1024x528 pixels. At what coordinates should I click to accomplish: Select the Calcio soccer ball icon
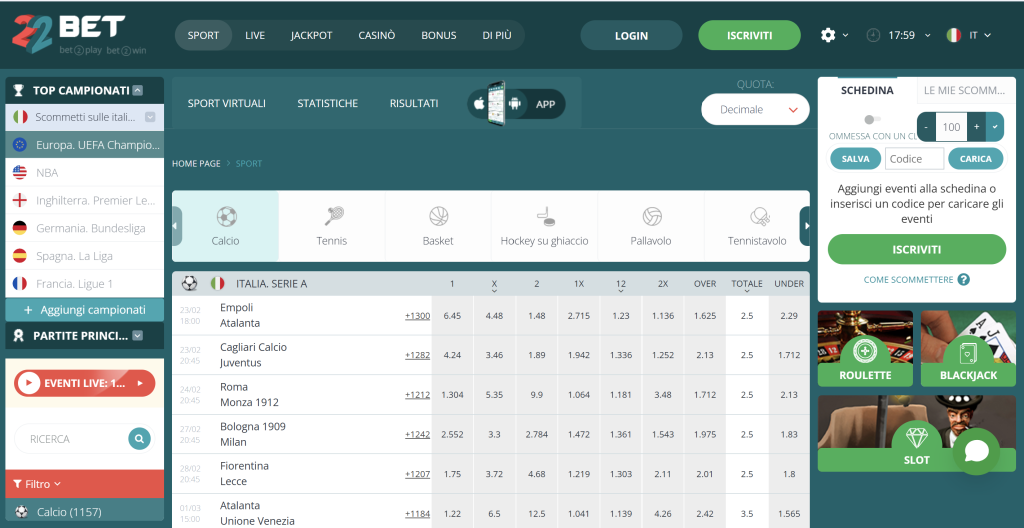coord(226,216)
